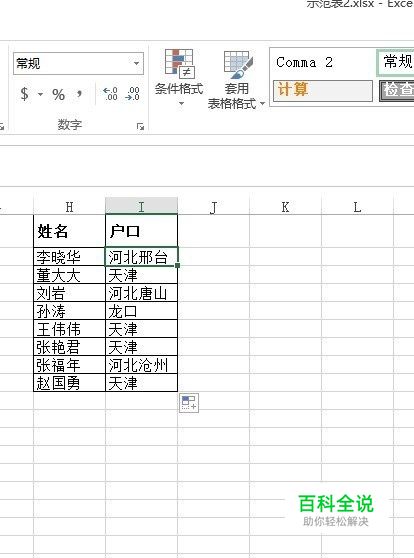Open the Quick Analysis options button

(x=189, y=403)
